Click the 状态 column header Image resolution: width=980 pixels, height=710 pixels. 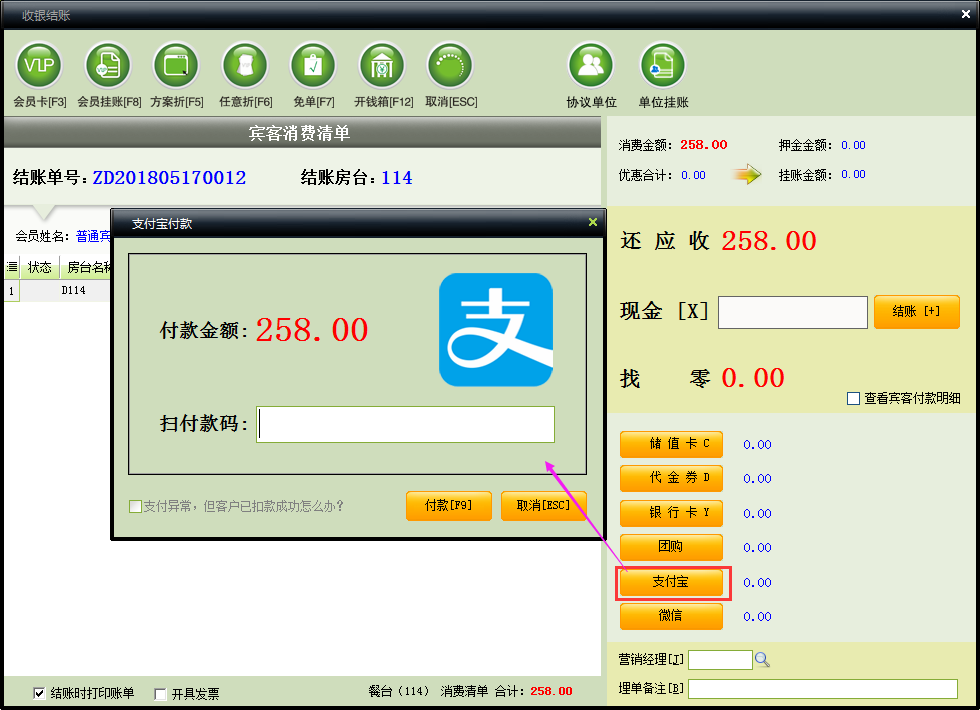pyautogui.click(x=39, y=268)
